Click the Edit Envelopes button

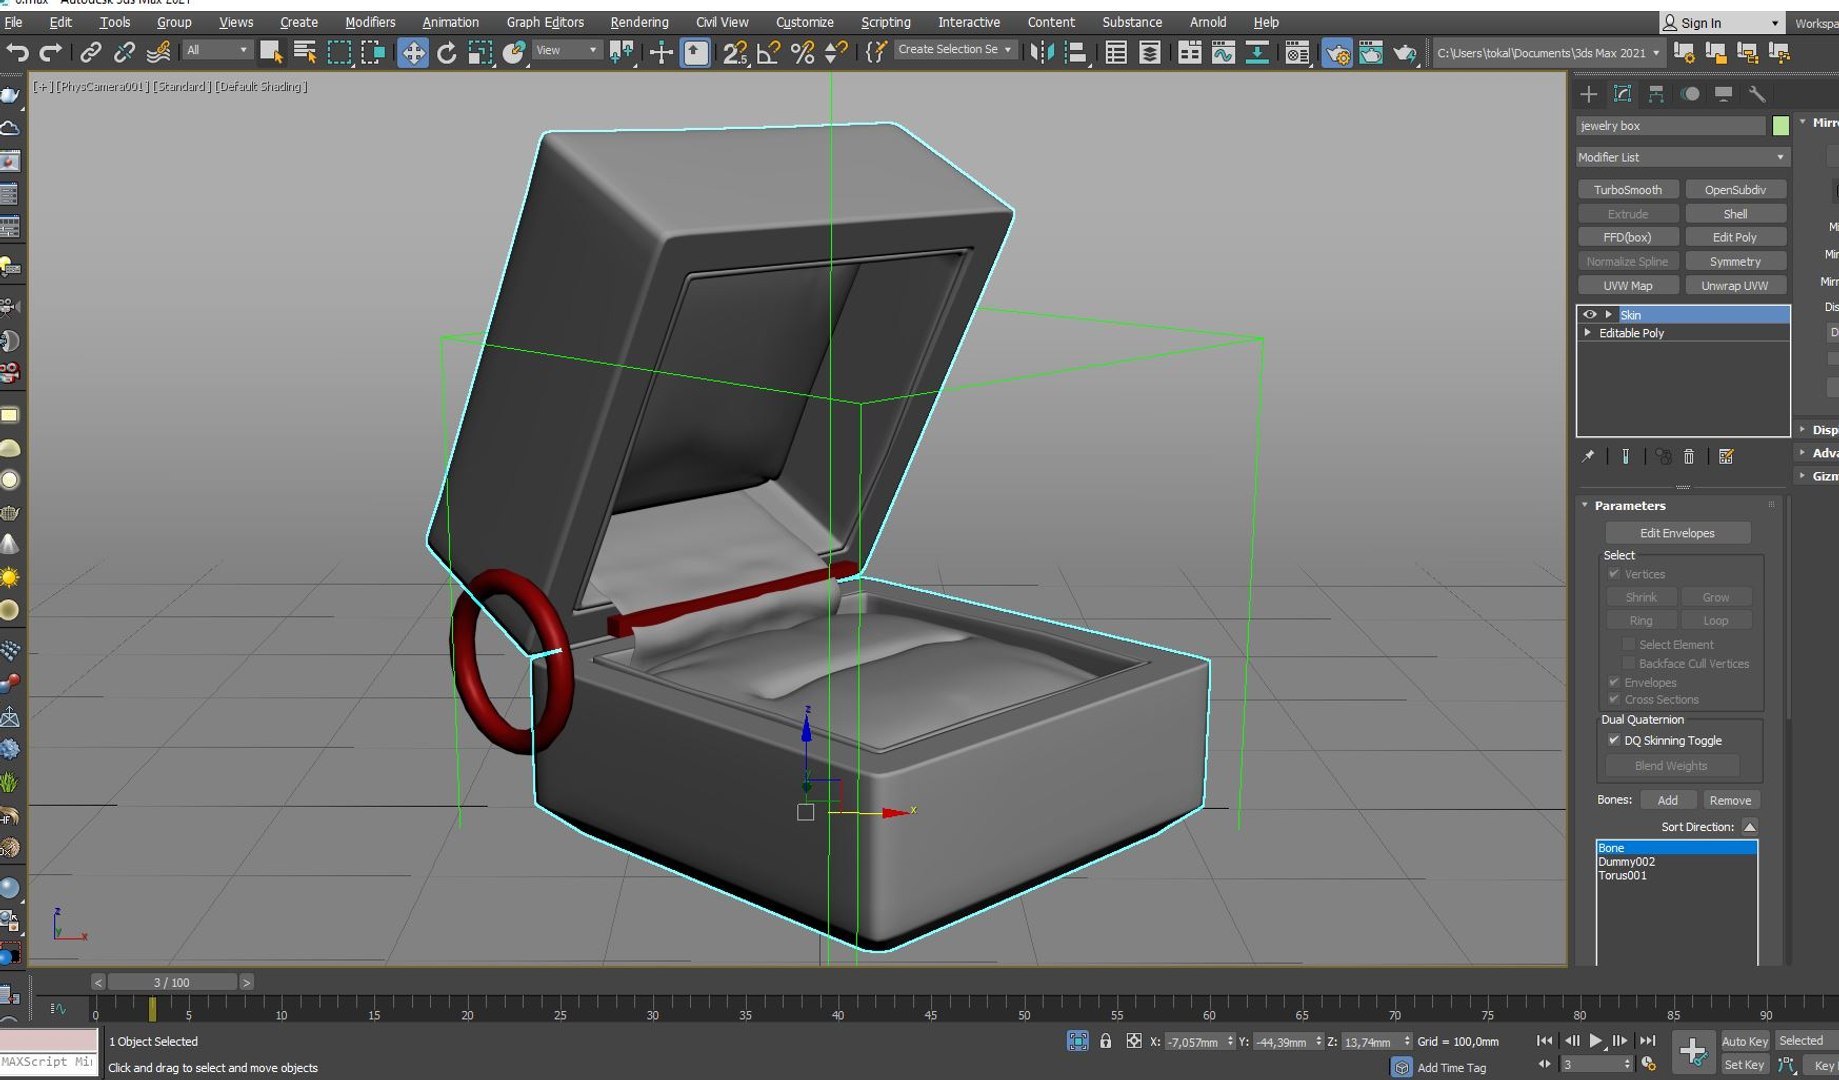coord(1677,533)
